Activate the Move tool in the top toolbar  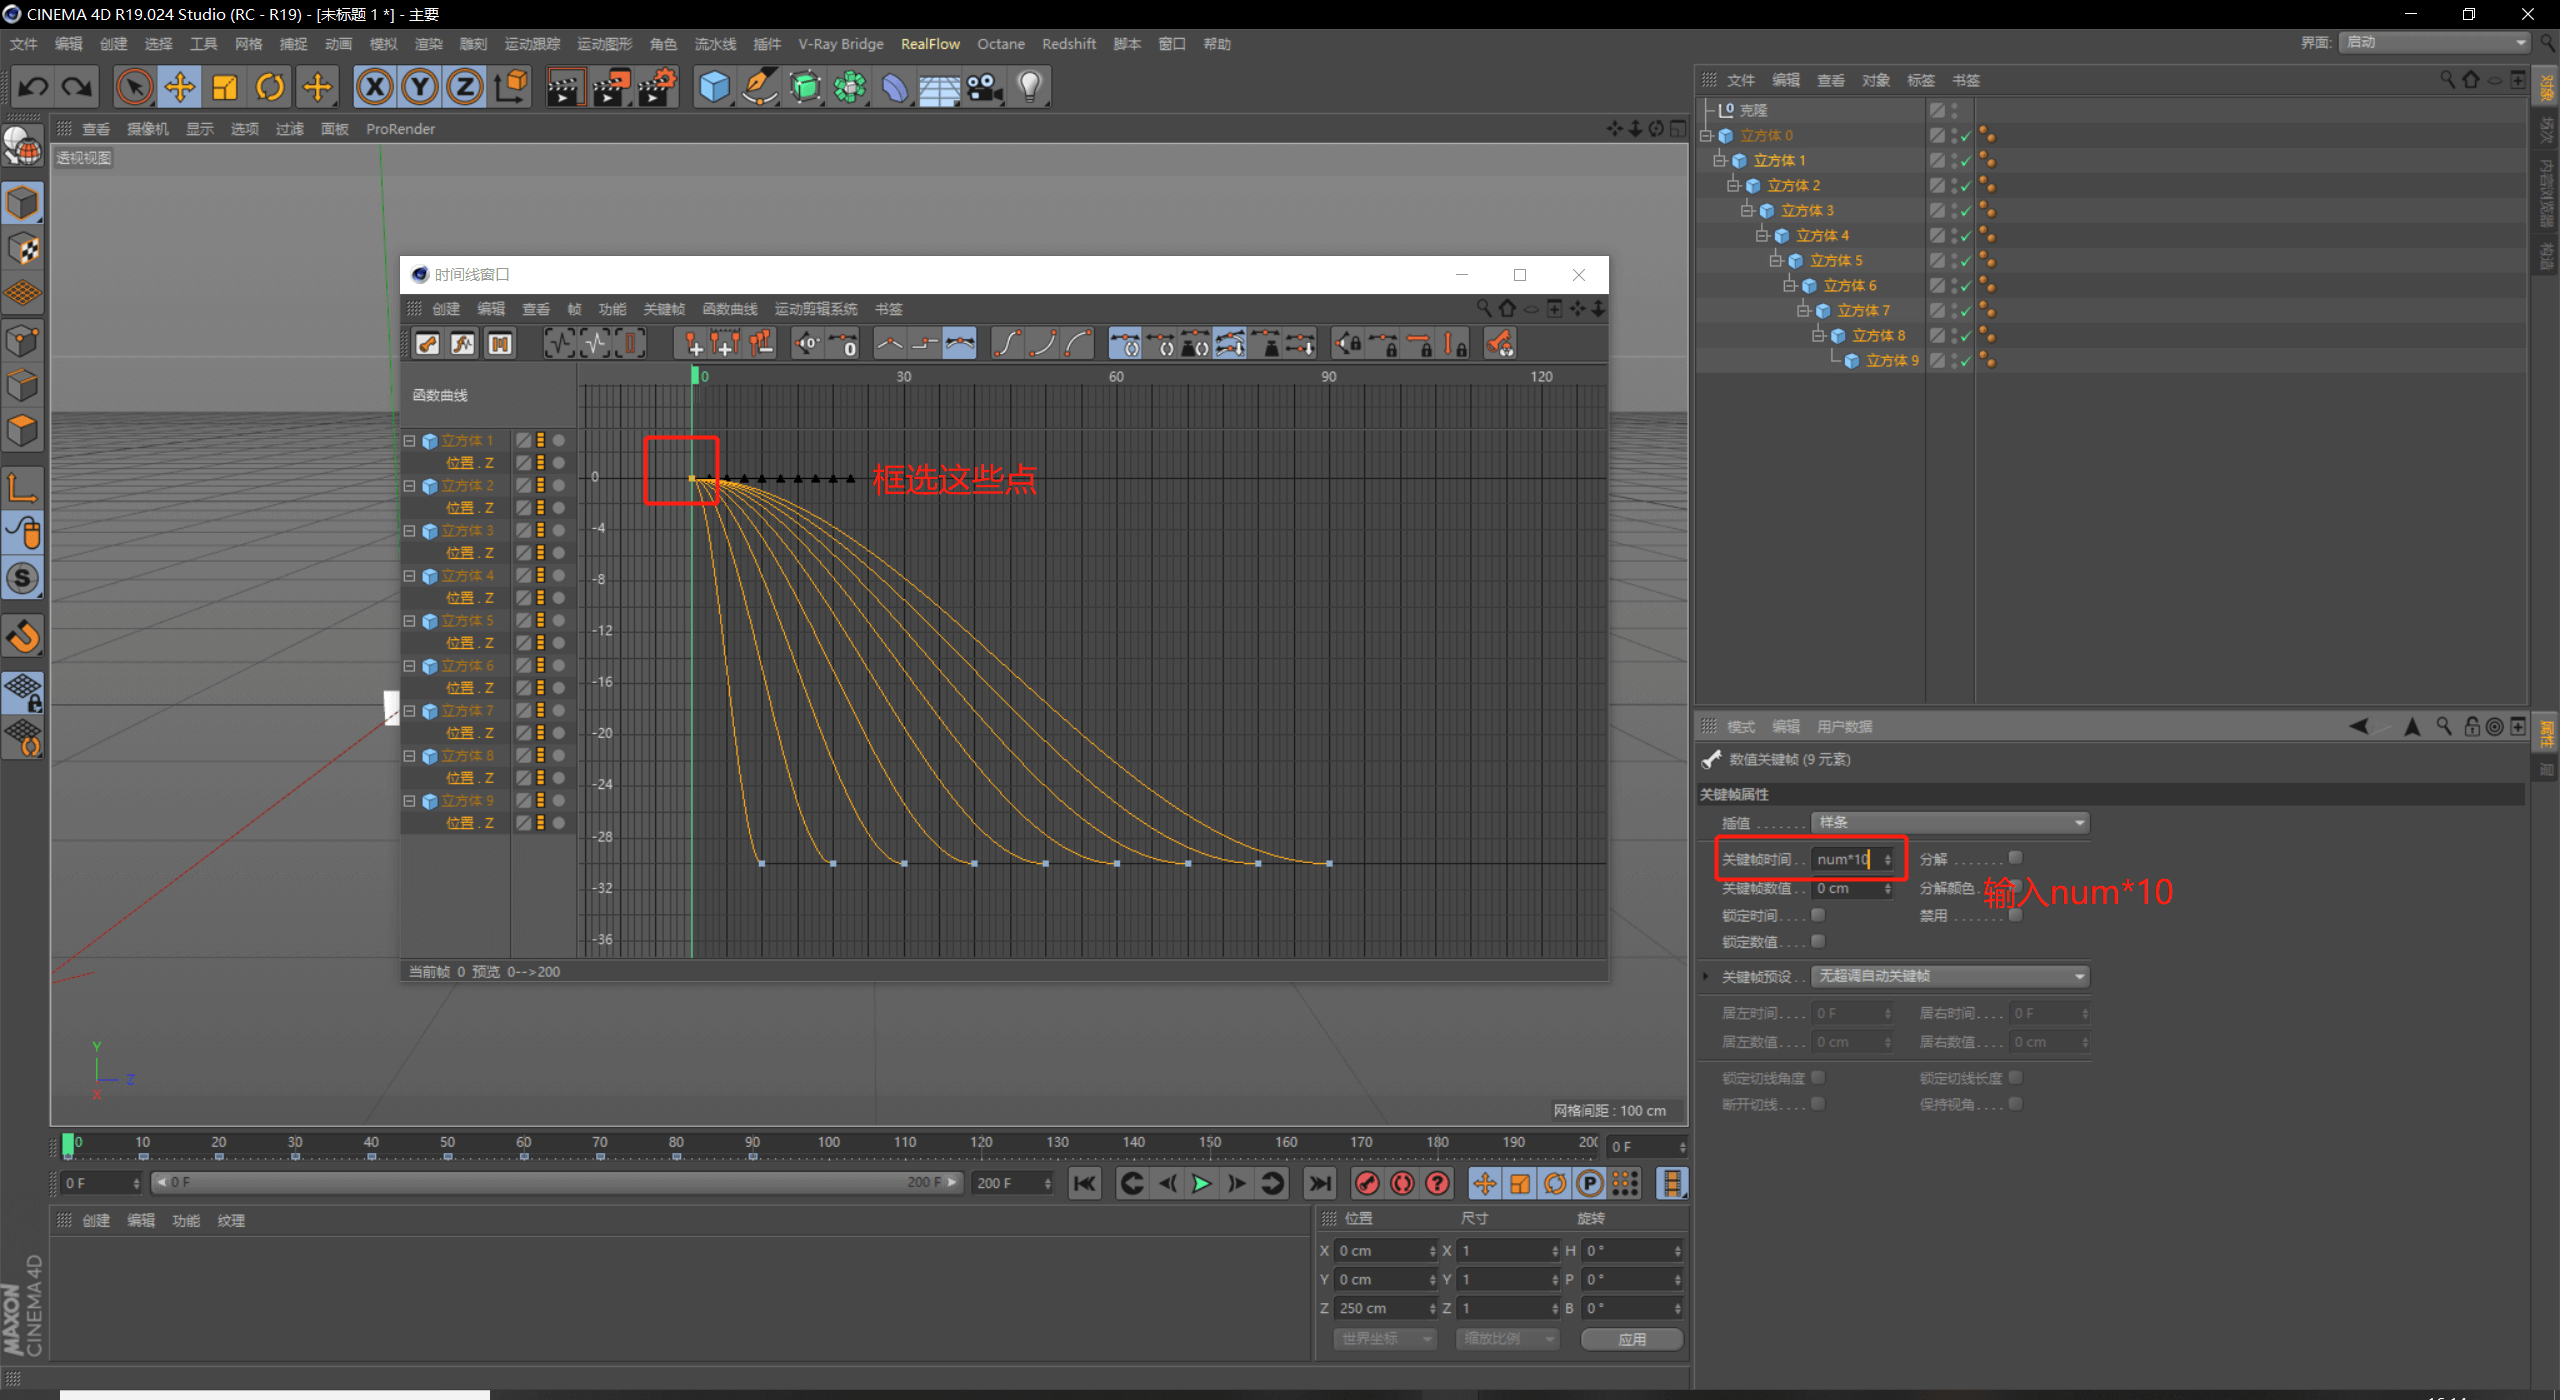click(180, 87)
